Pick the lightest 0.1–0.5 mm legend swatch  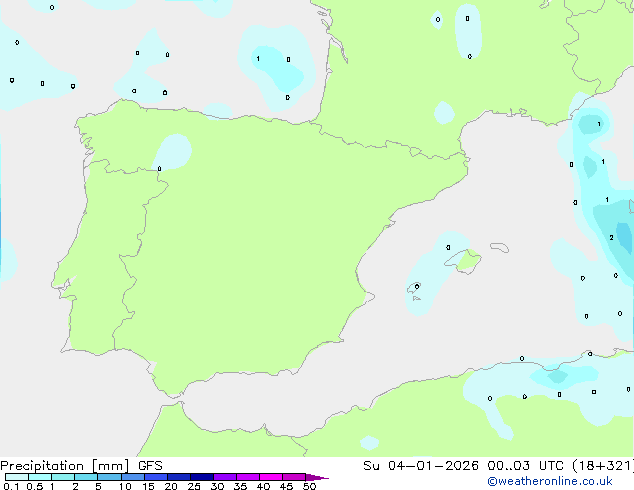click(x=17, y=477)
